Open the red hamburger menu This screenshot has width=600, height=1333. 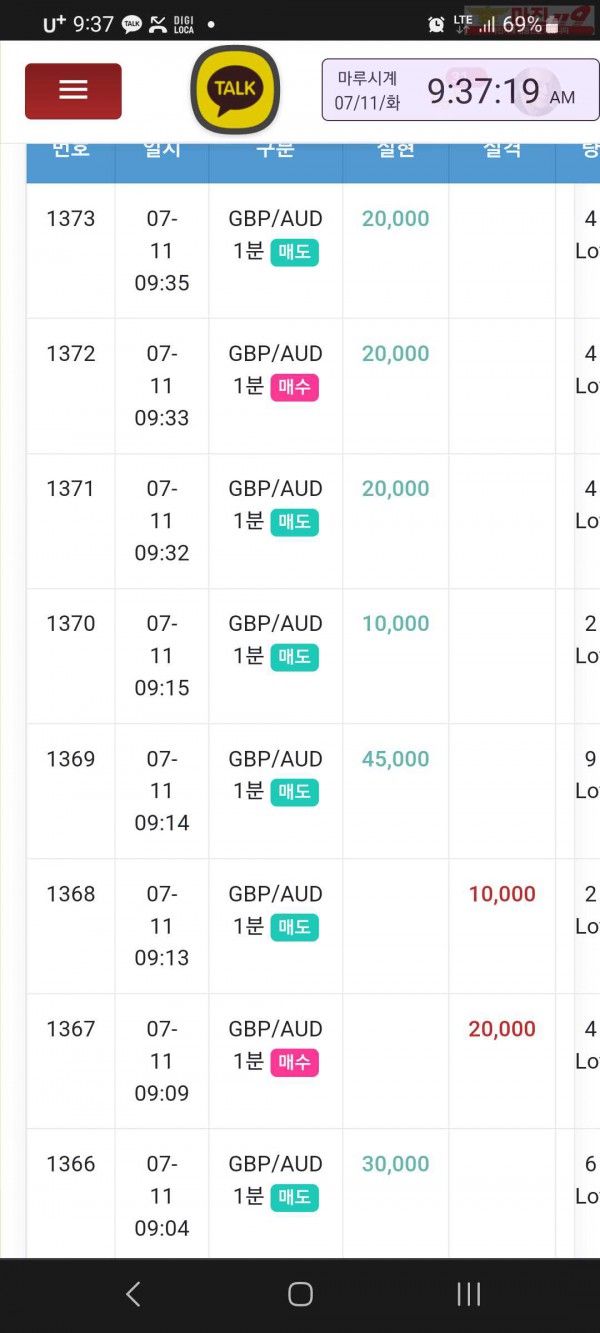pyautogui.click(x=73, y=91)
